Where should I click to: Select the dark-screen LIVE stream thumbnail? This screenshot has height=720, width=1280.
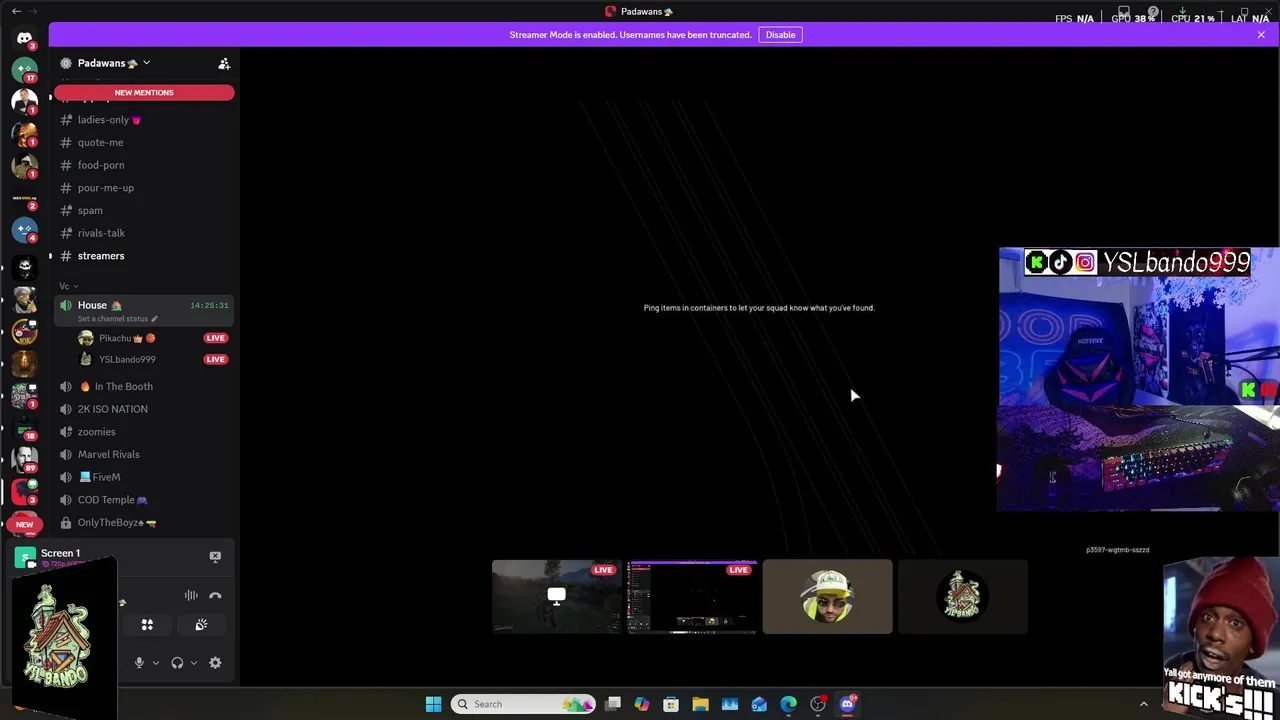click(x=692, y=597)
